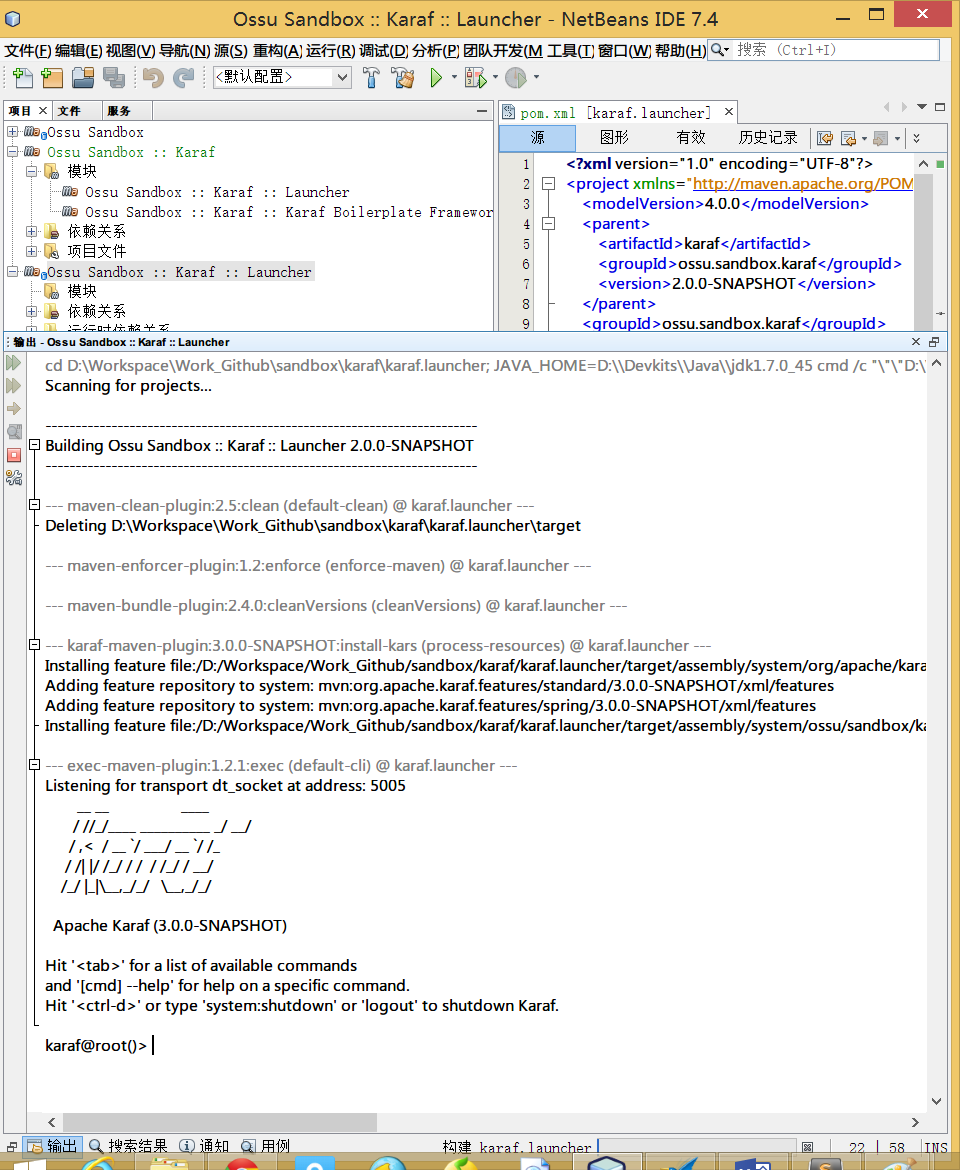Rerun build with top green arrows icon
Viewport: 960px width, 1170px height.
(x=13, y=363)
